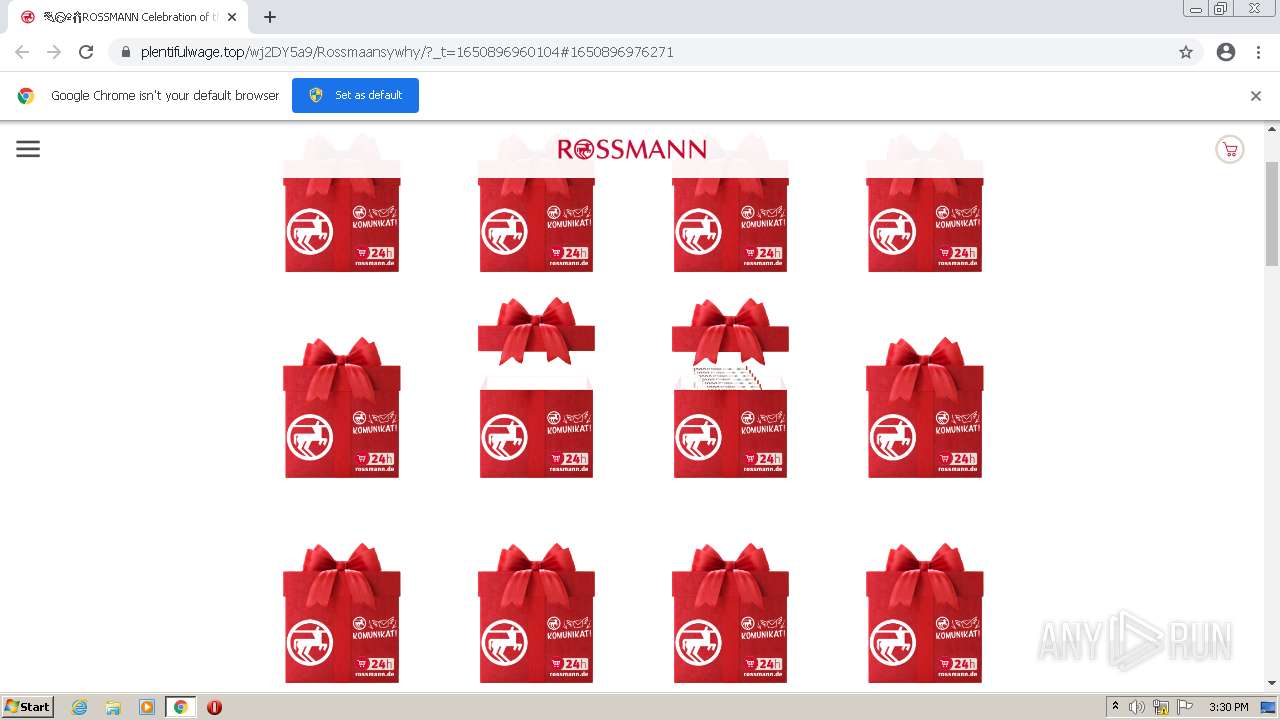Dismiss the default browser notification bar
This screenshot has width=1280, height=720.
[x=1256, y=96]
